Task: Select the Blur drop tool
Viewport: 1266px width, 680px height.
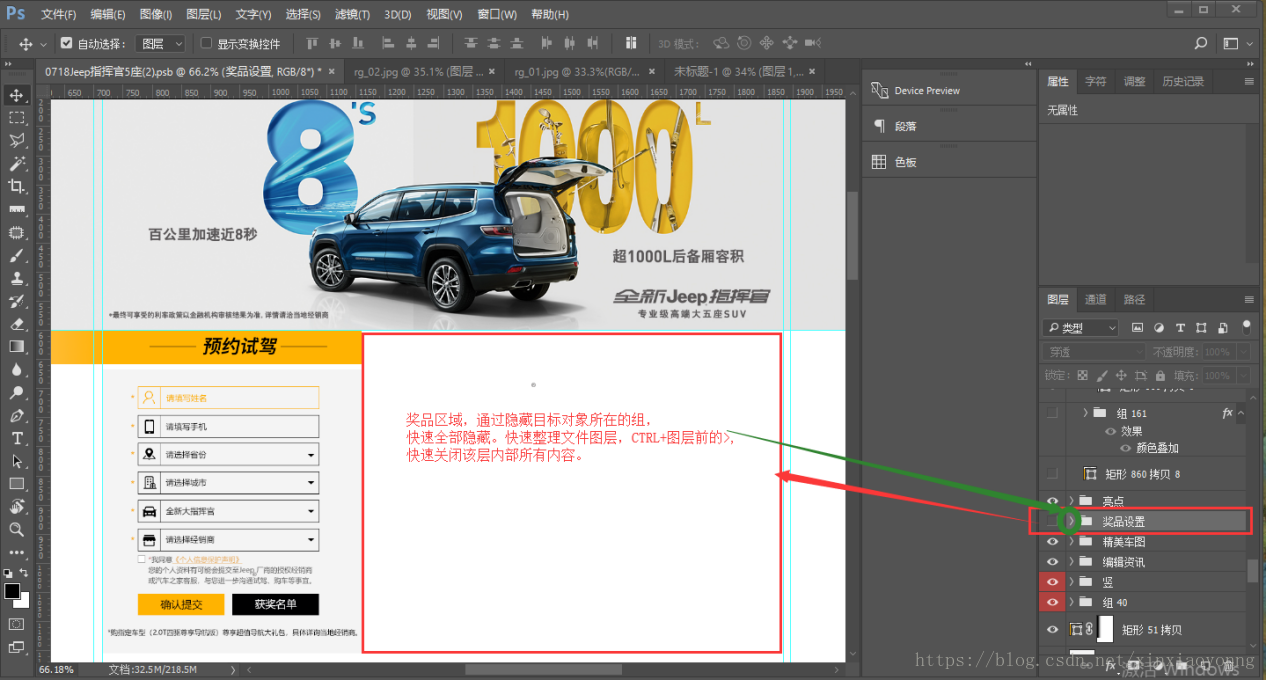Action: coord(16,370)
